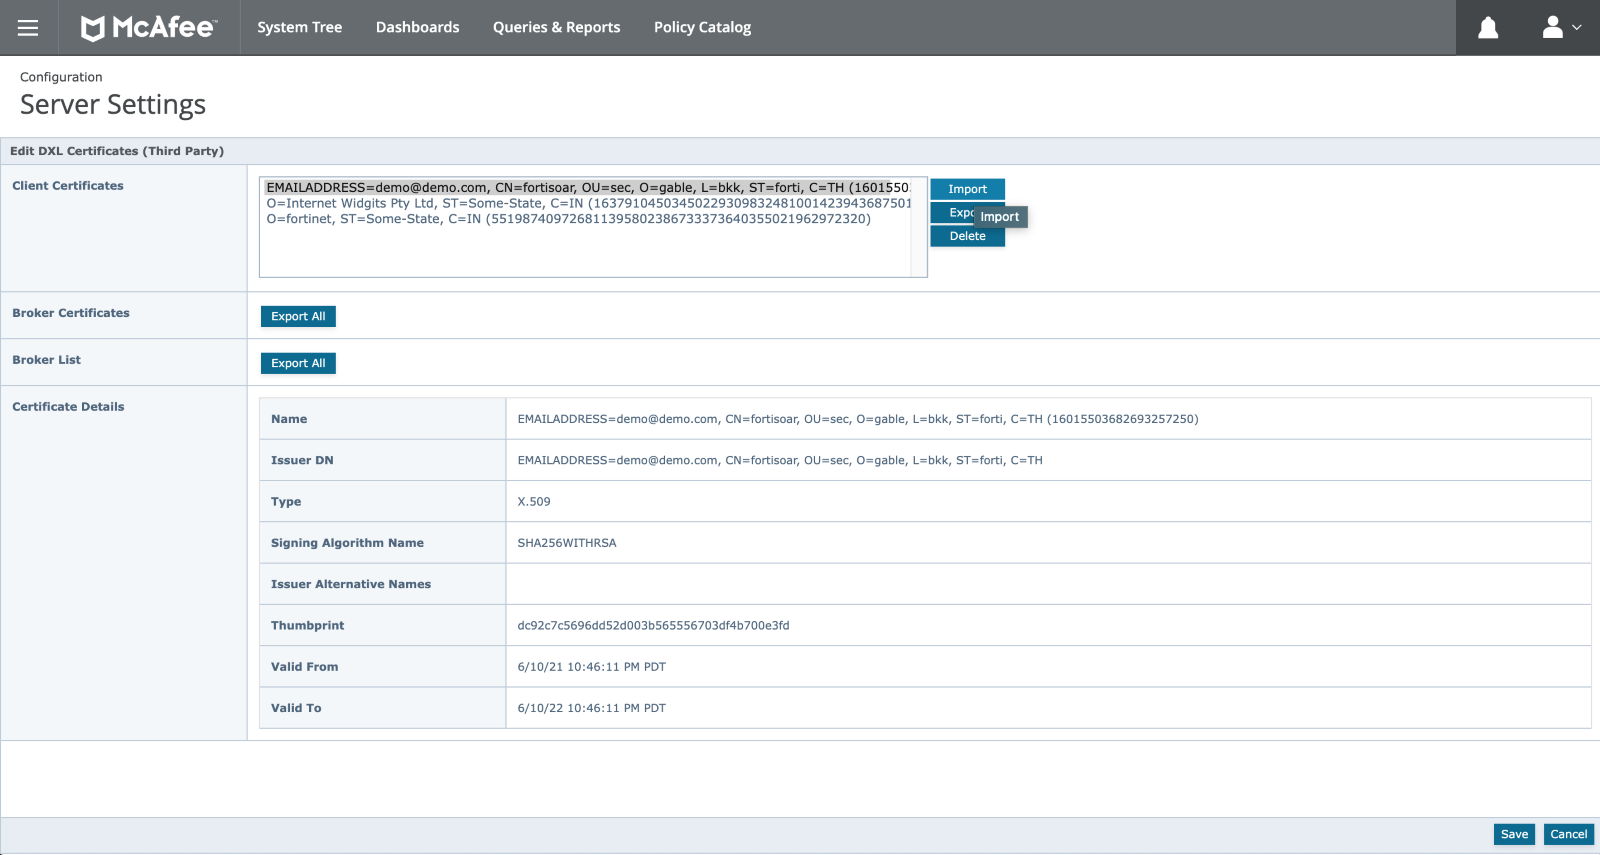Viewport: 1600px width, 855px height.
Task: Open Policy Catalog
Action: coord(702,28)
